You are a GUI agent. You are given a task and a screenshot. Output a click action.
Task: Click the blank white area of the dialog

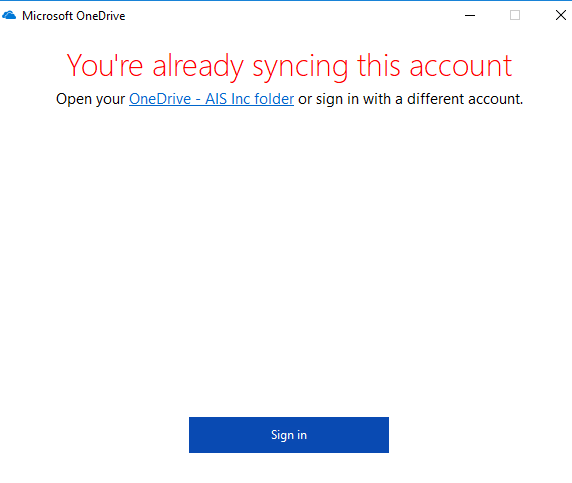click(x=288, y=255)
